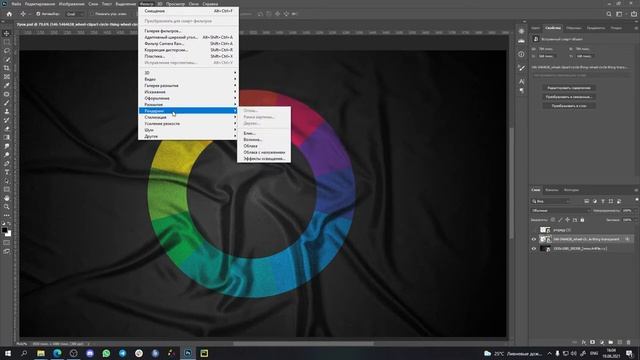The width and height of the screenshot is (640, 360).
Task: Hide the selected color wheel layer
Action: point(533,239)
